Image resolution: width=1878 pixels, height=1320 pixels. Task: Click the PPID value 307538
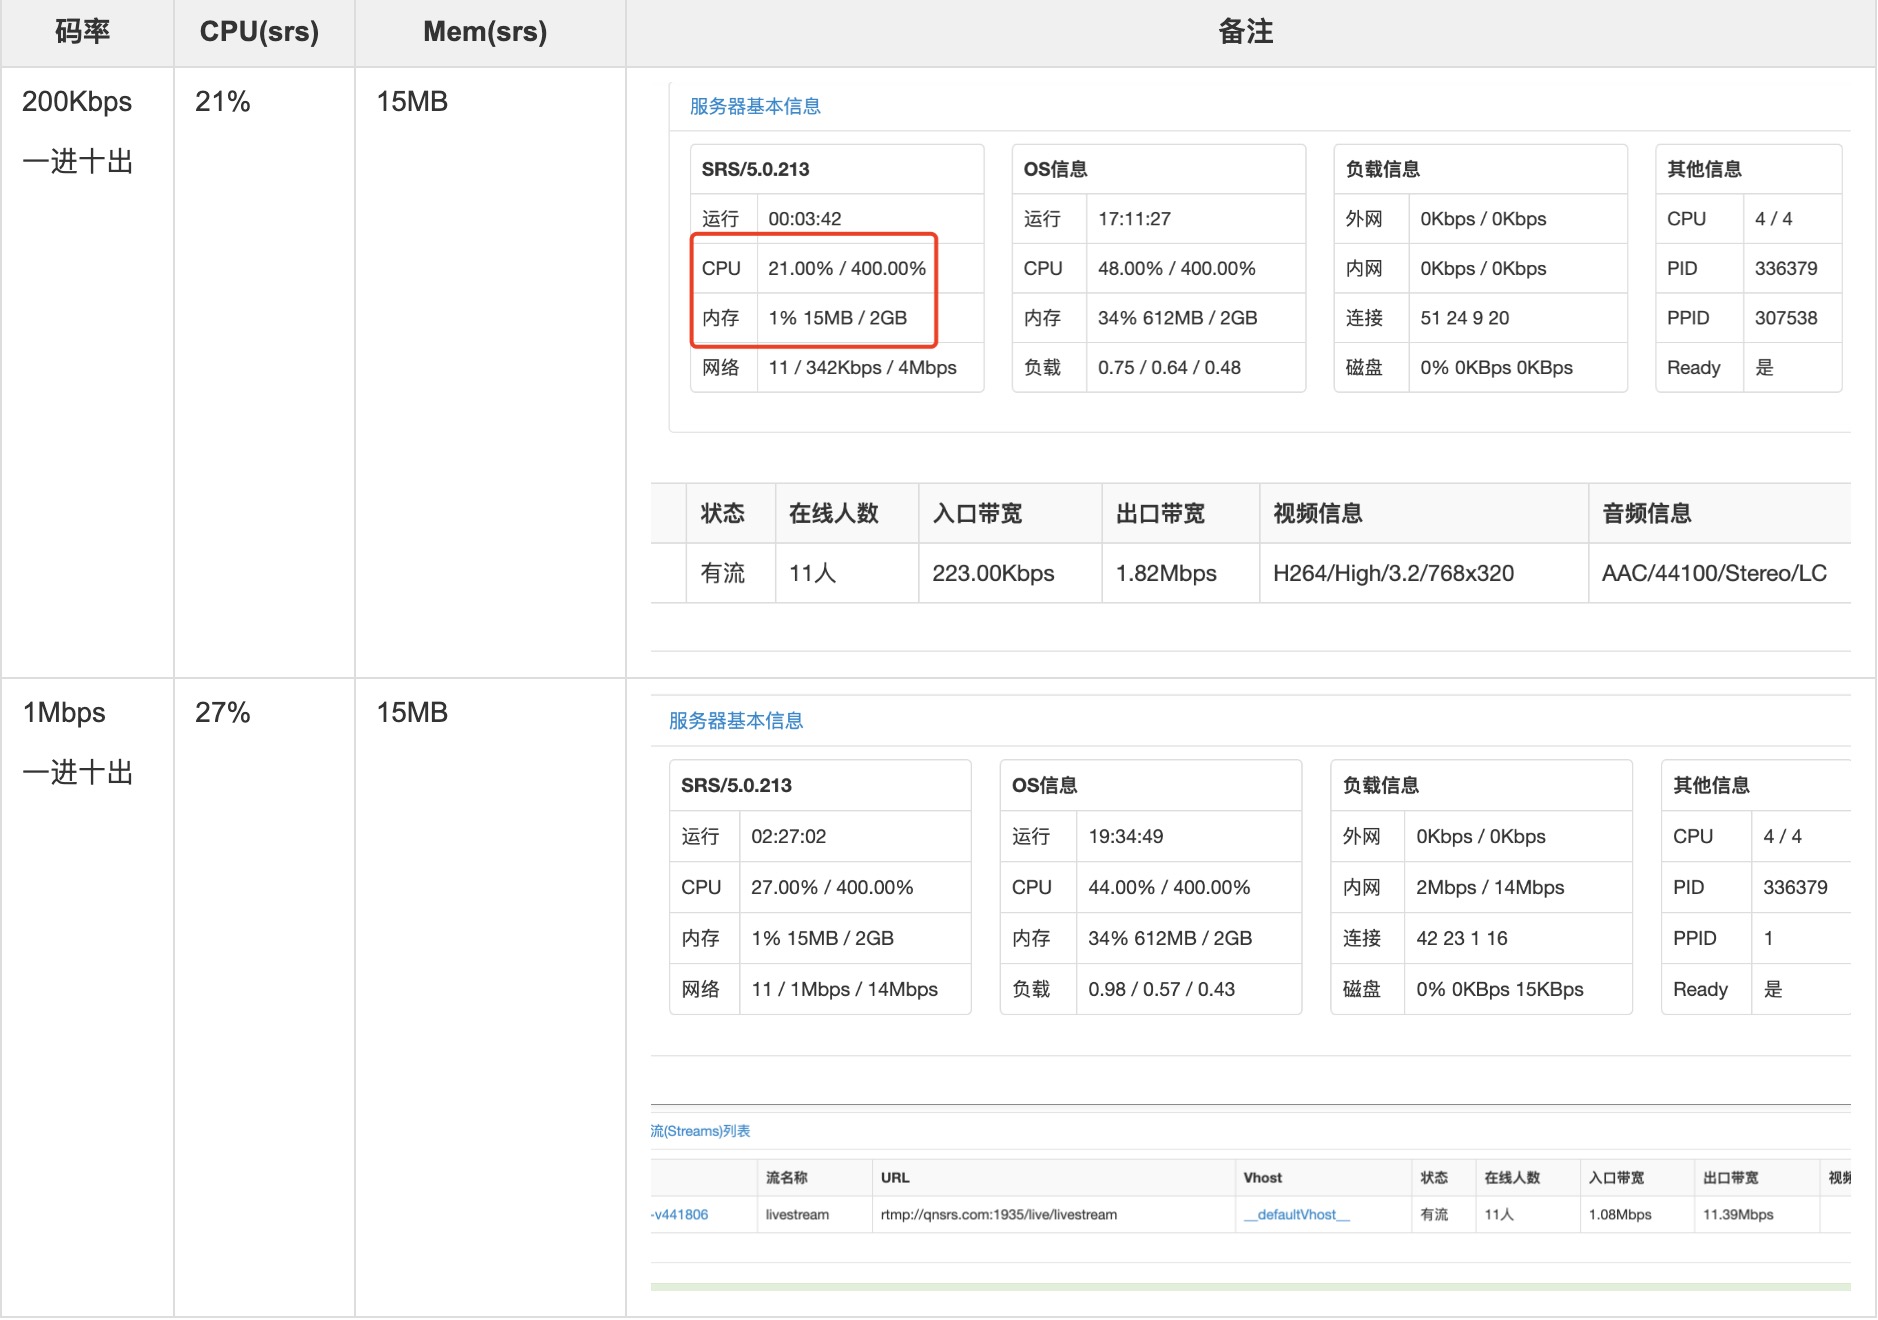pyautogui.click(x=1786, y=318)
